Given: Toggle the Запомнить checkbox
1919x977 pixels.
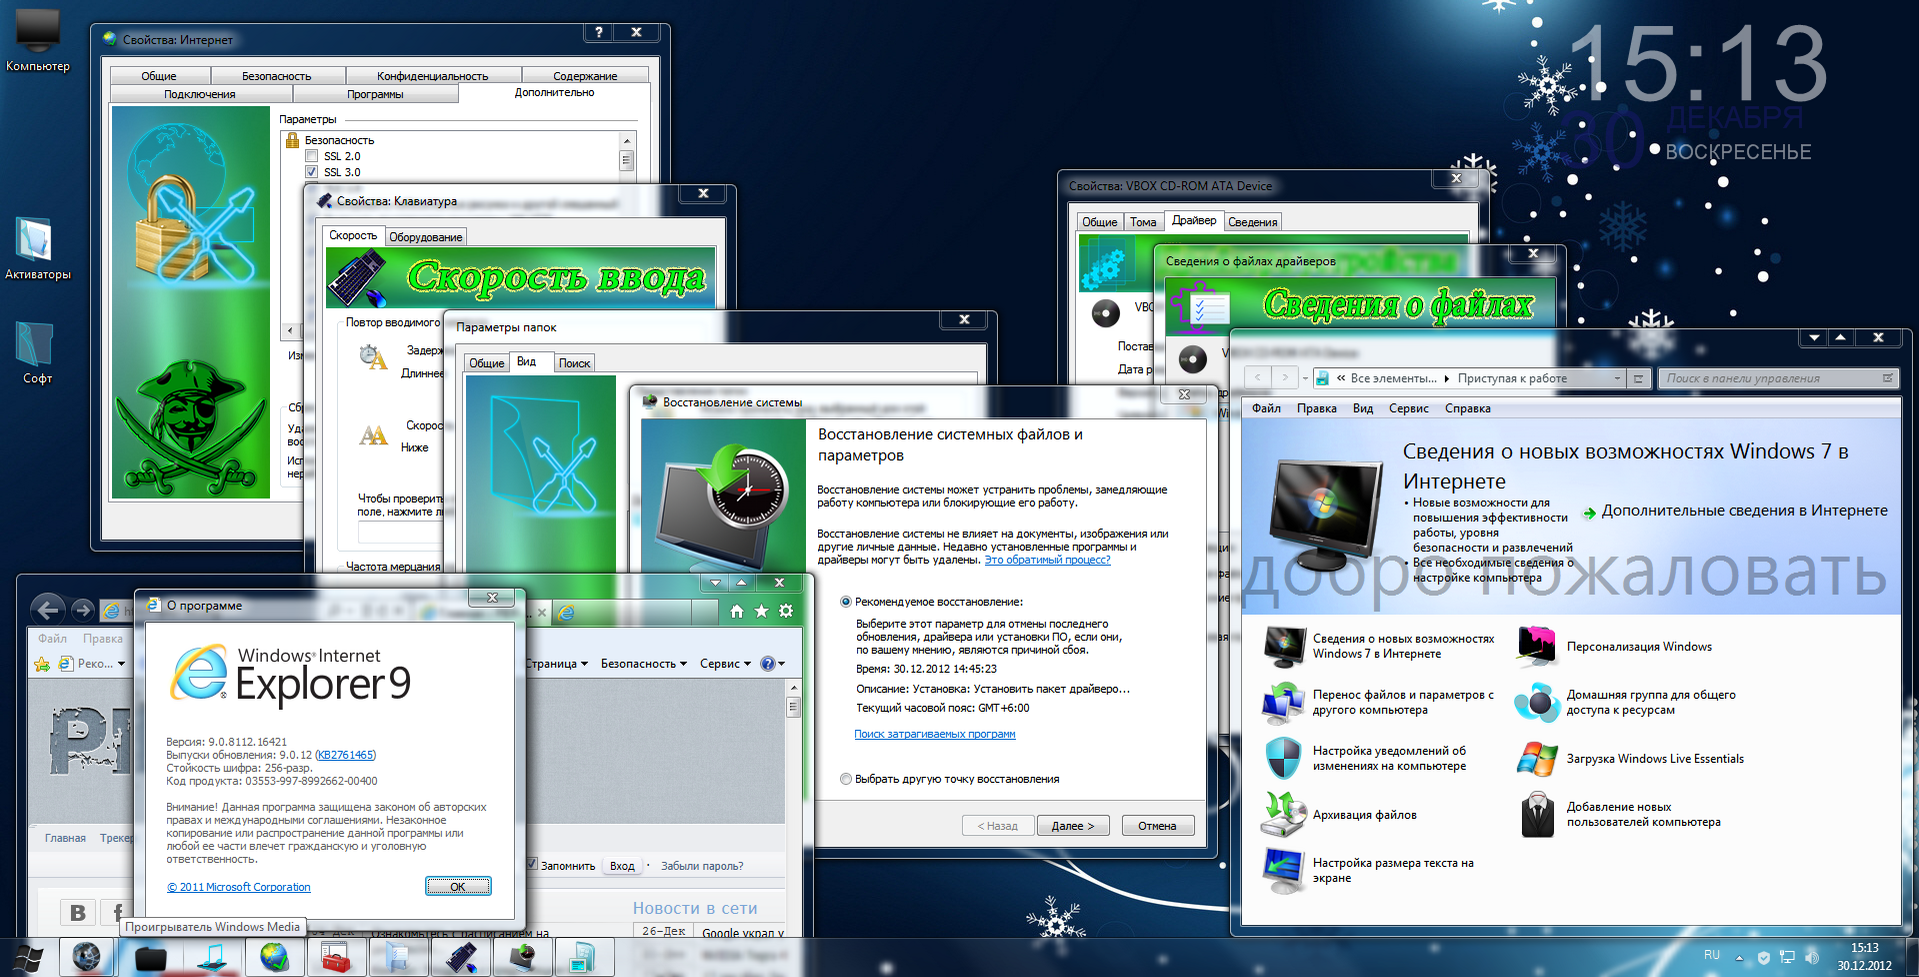Looking at the screenshot, I should [532, 864].
